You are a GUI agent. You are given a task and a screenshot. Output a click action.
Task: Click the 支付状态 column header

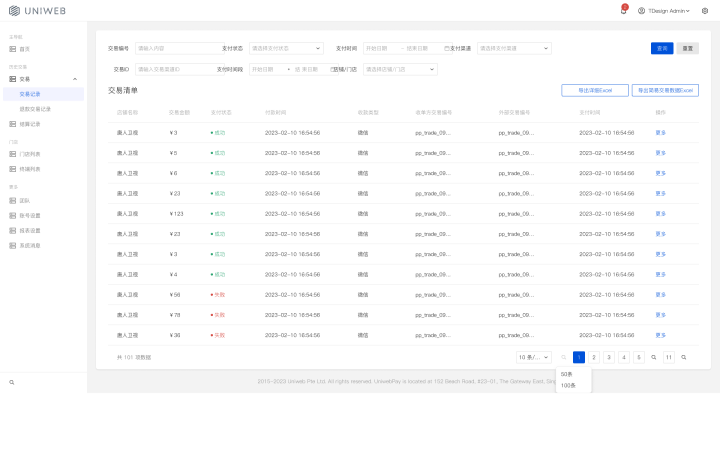pos(221,112)
